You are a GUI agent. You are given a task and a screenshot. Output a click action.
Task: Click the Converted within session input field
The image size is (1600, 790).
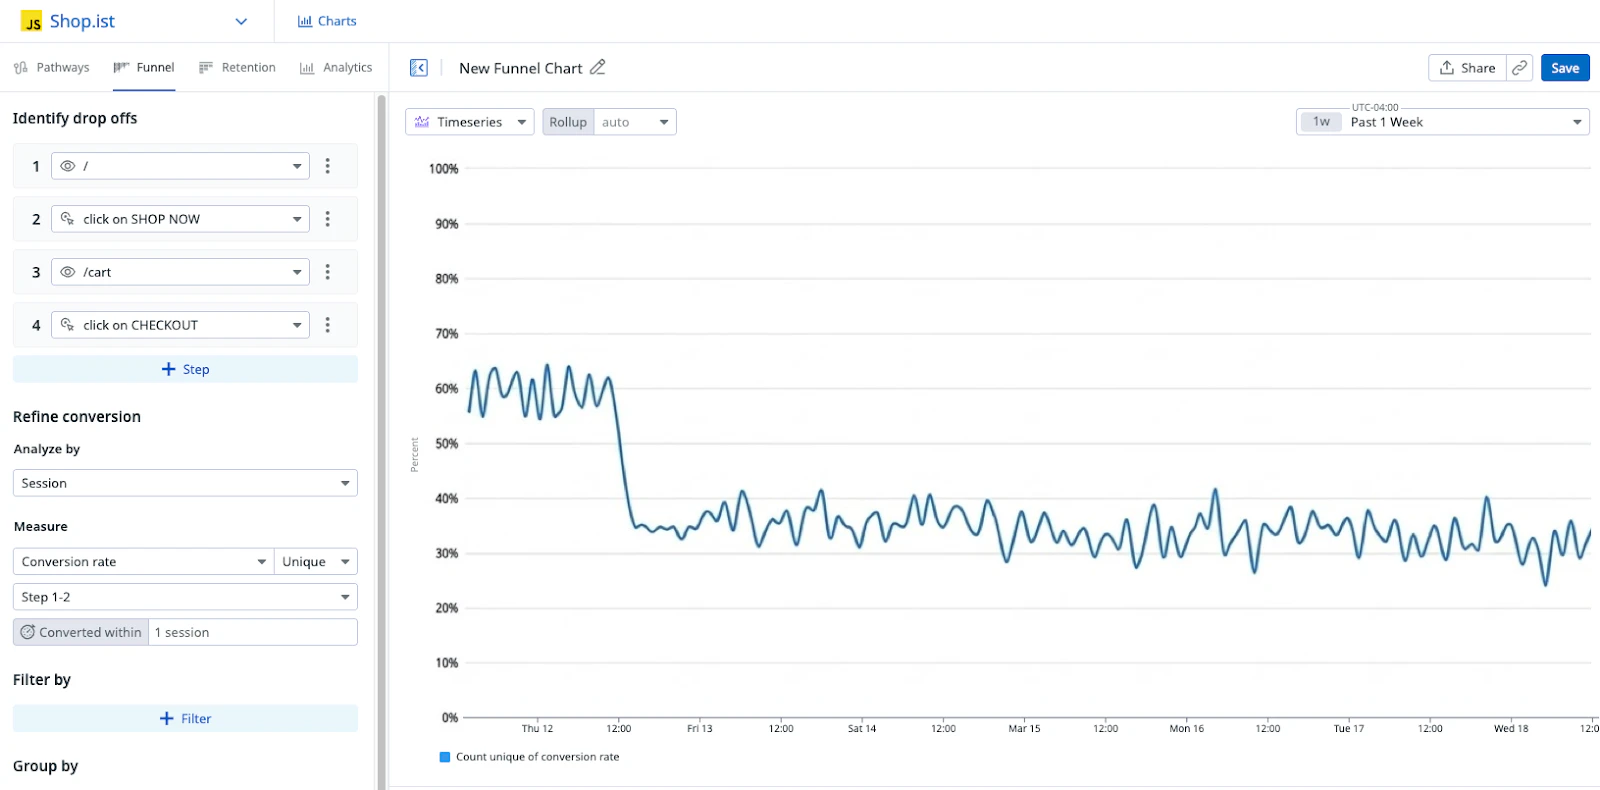point(252,632)
